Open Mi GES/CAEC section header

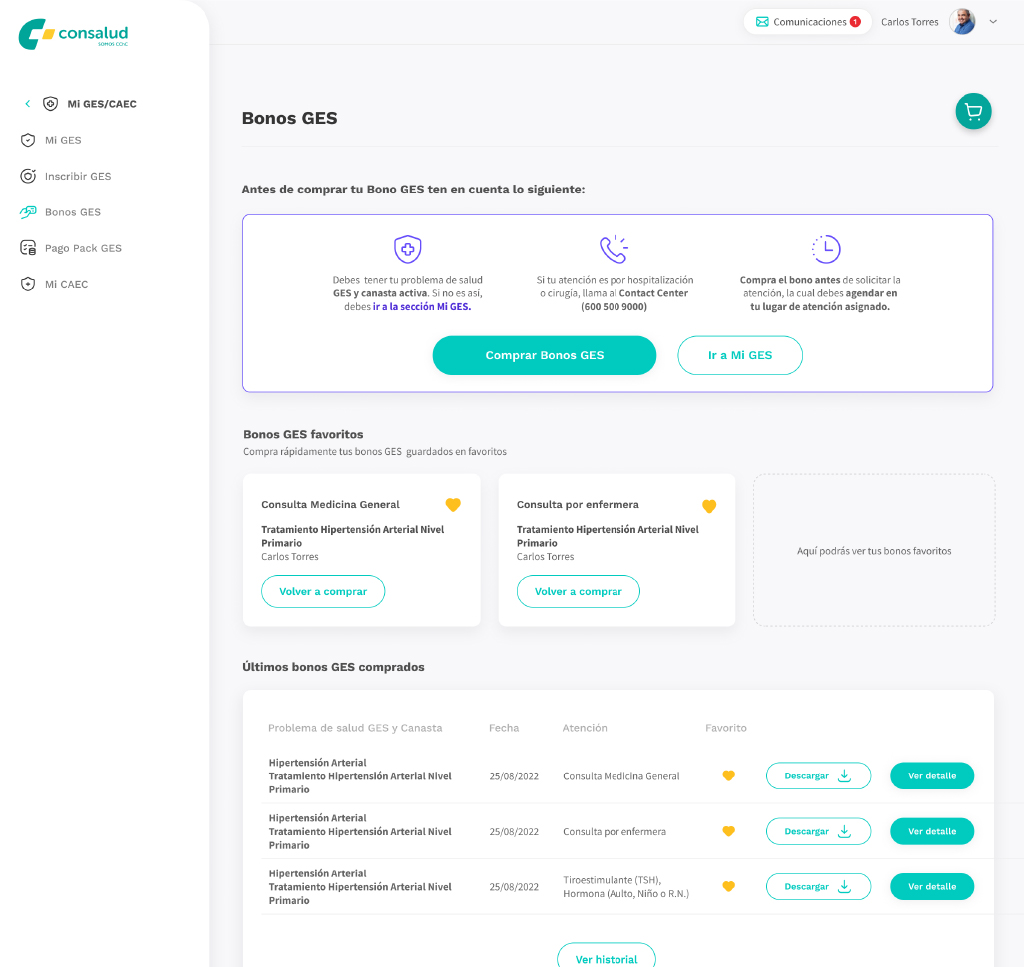click(x=101, y=104)
